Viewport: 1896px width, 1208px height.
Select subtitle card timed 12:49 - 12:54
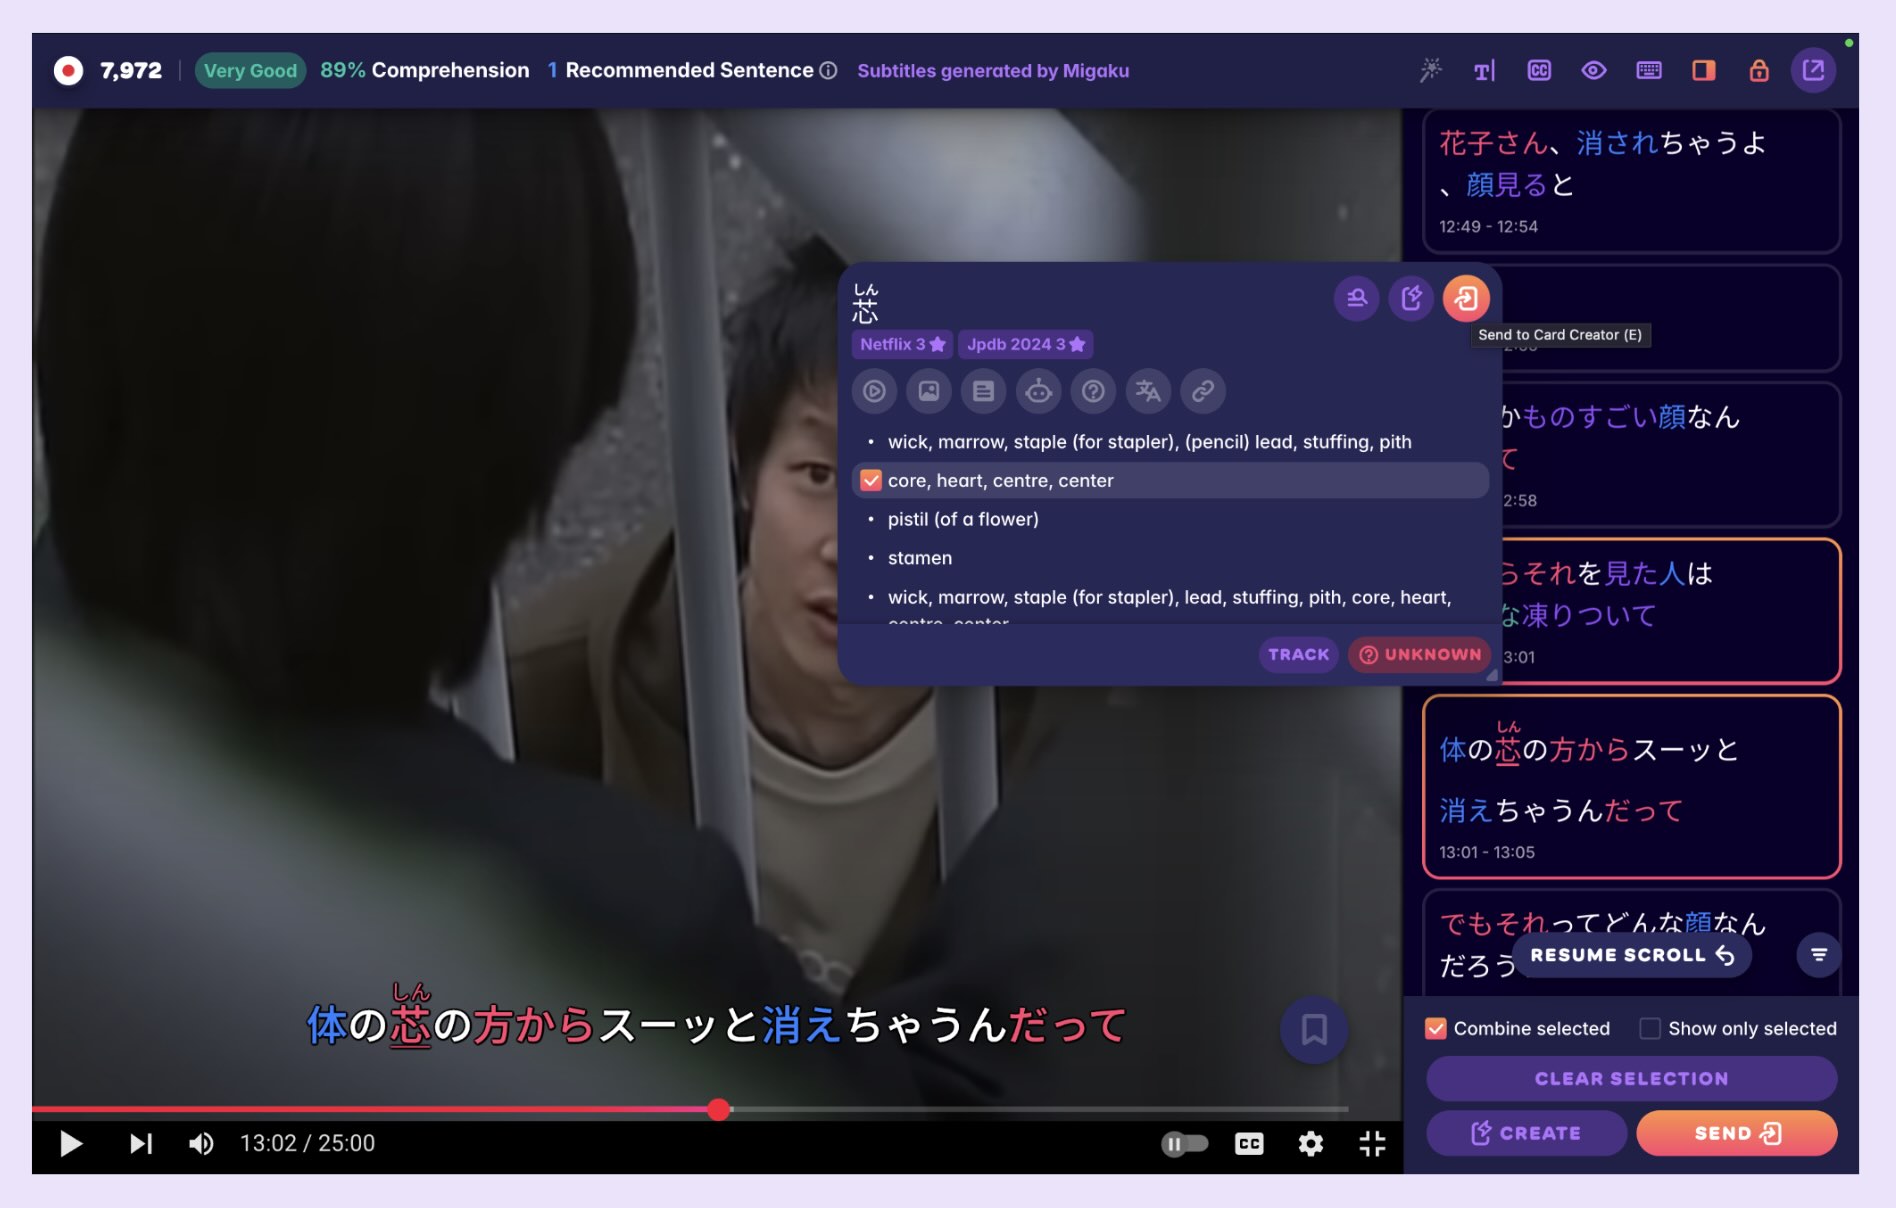(1631, 181)
